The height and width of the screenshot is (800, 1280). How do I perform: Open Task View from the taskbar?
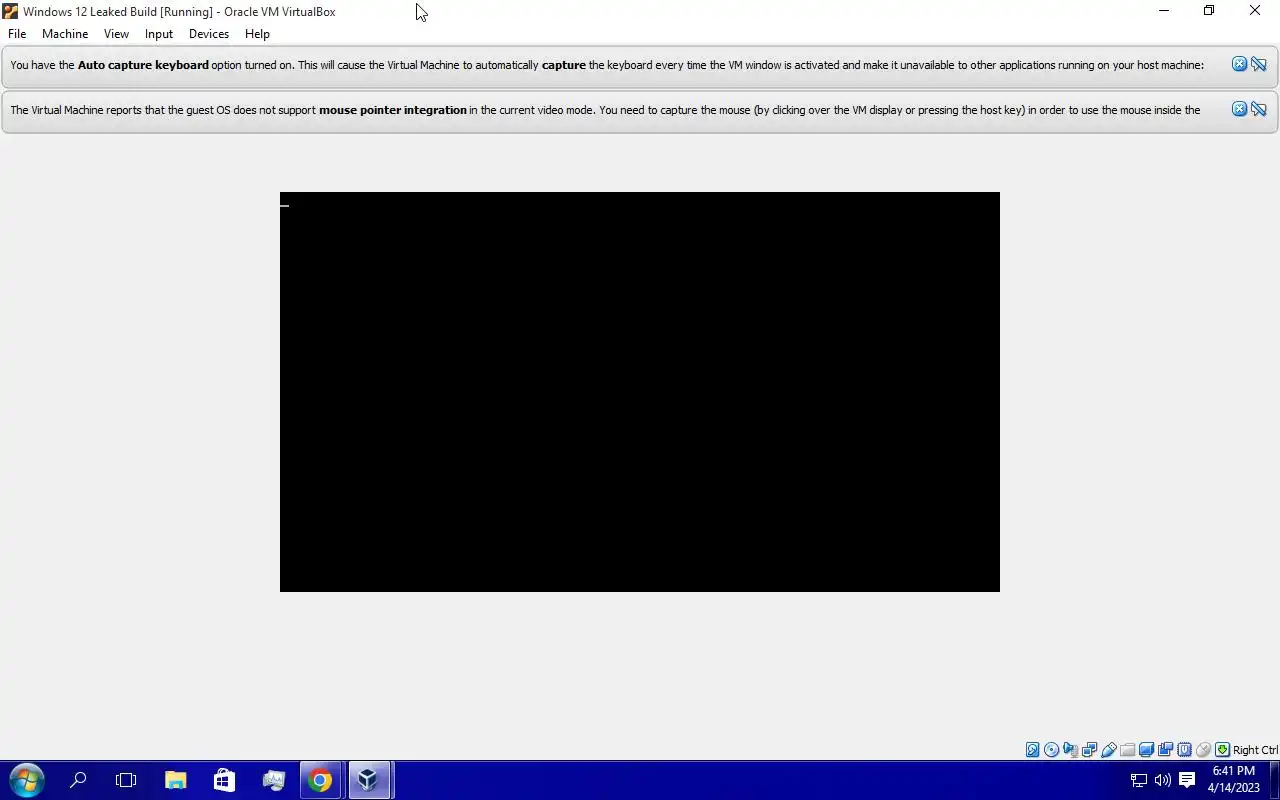coord(126,780)
